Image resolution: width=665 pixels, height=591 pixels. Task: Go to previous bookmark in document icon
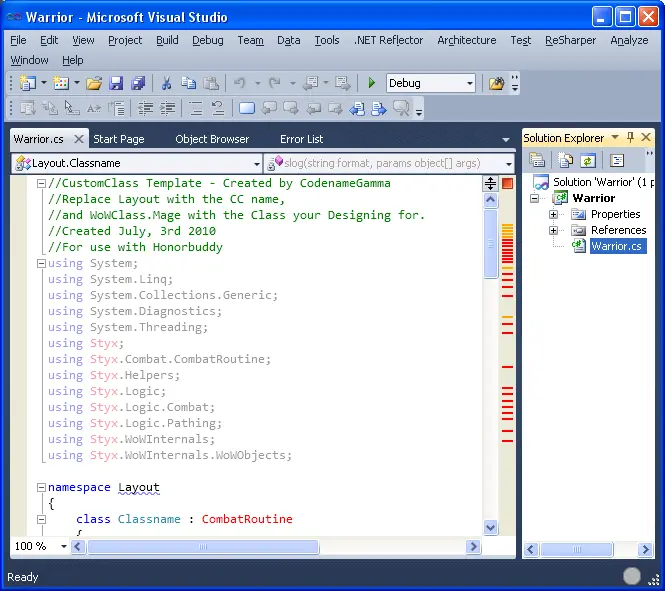click(x=357, y=109)
